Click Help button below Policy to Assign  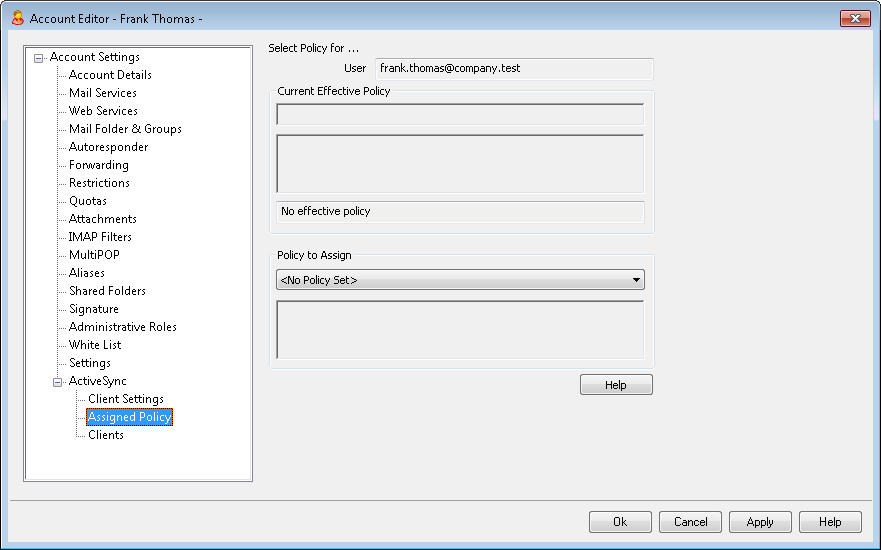pos(616,385)
